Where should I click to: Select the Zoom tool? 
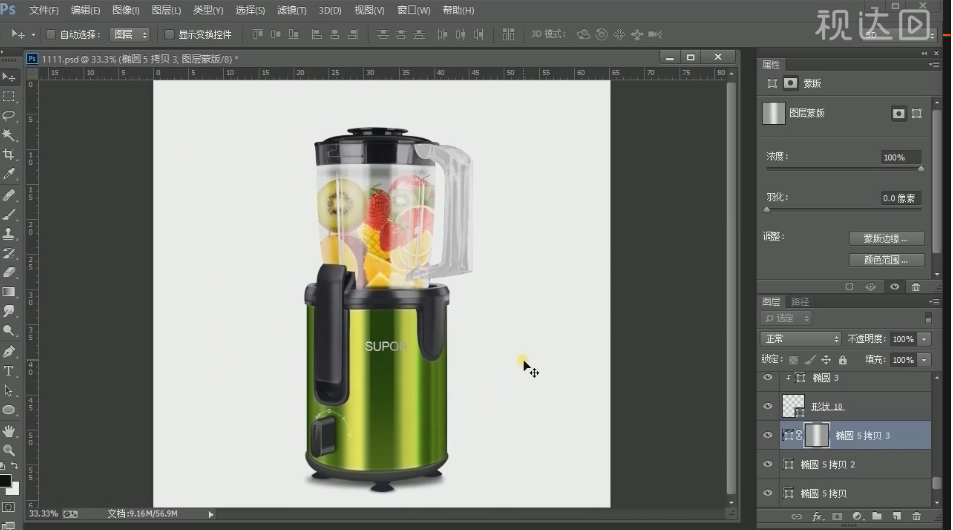(x=9, y=450)
